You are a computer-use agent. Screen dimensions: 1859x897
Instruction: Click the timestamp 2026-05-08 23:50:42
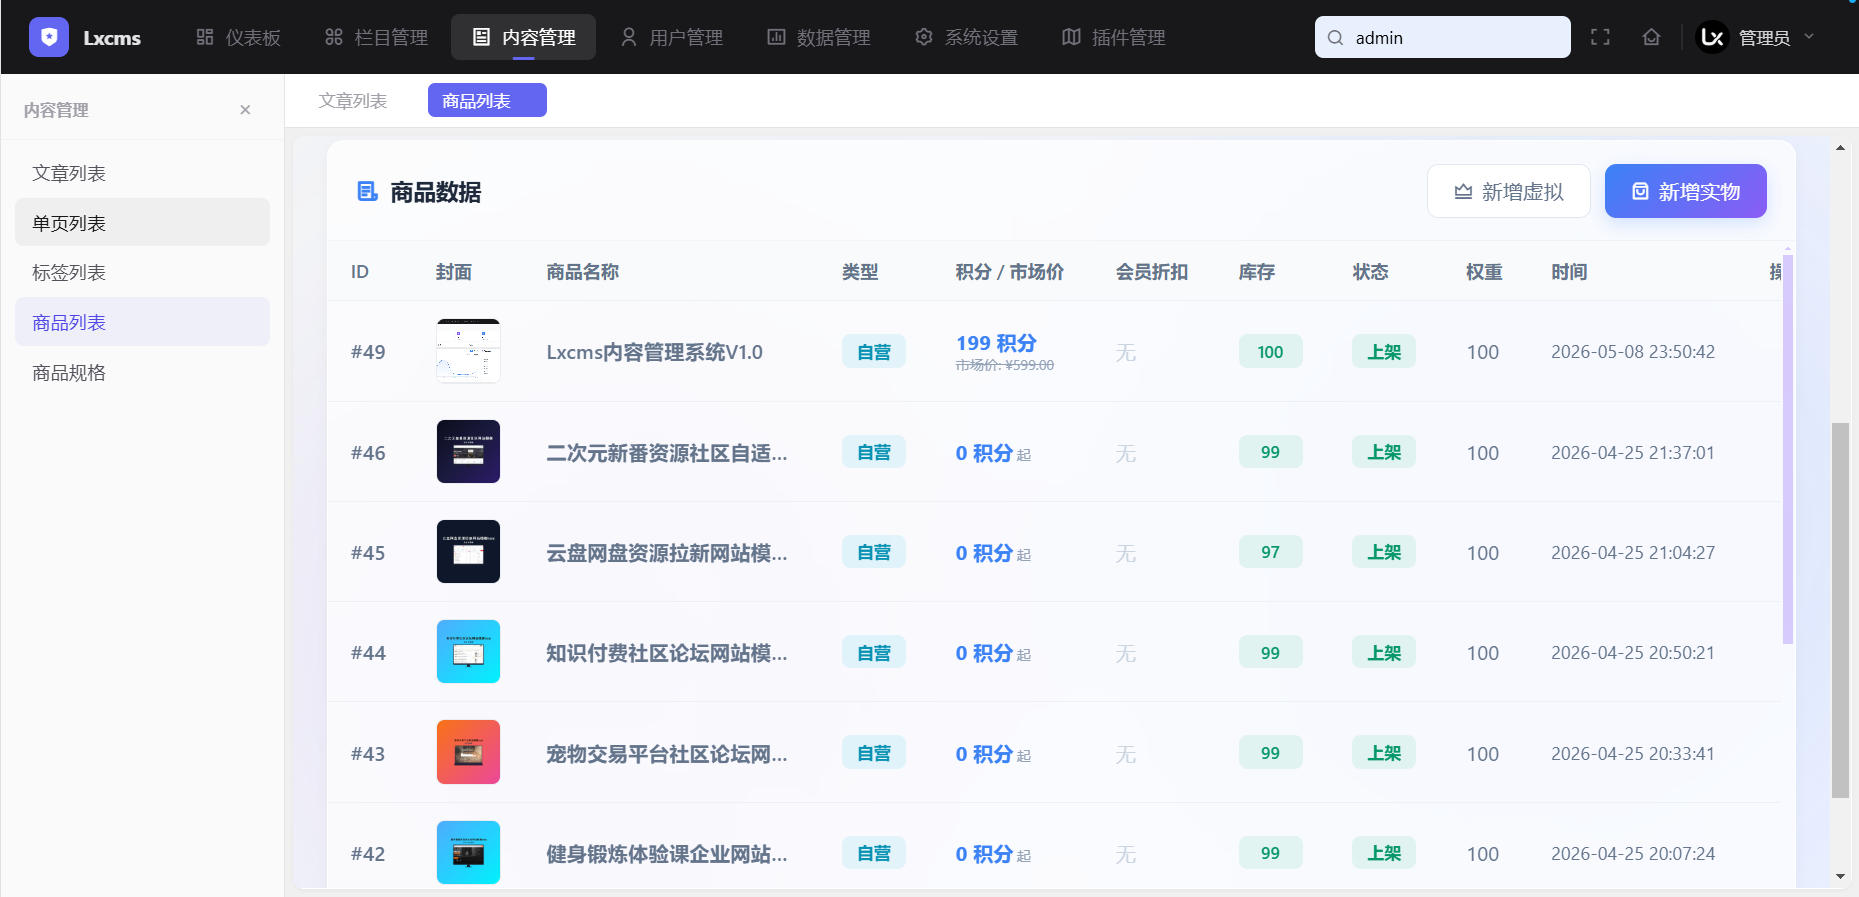[1633, 352]
